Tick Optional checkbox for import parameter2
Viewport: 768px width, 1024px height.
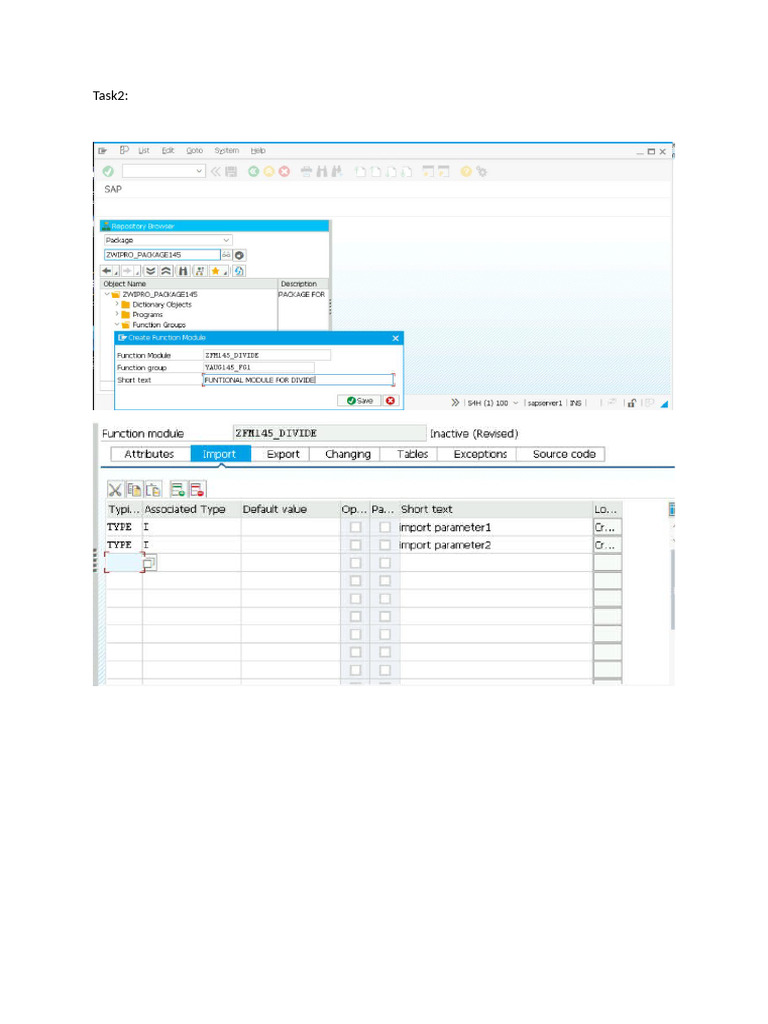(355, 545)
